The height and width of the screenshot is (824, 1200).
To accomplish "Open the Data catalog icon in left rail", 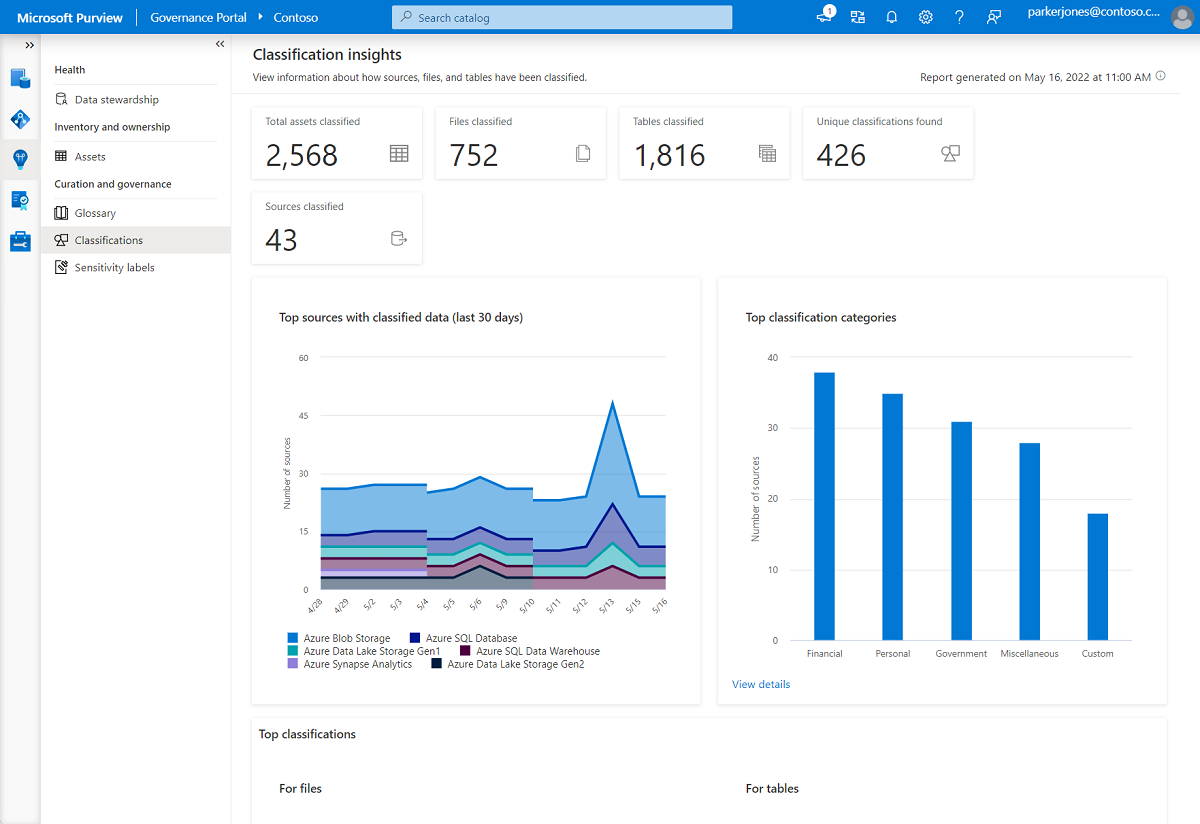I will (x=20, y=78).
